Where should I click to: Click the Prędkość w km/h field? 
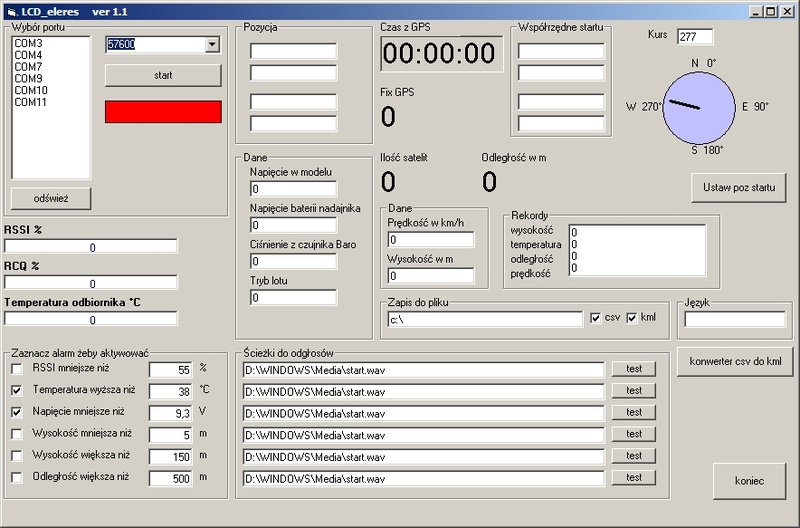431,239
